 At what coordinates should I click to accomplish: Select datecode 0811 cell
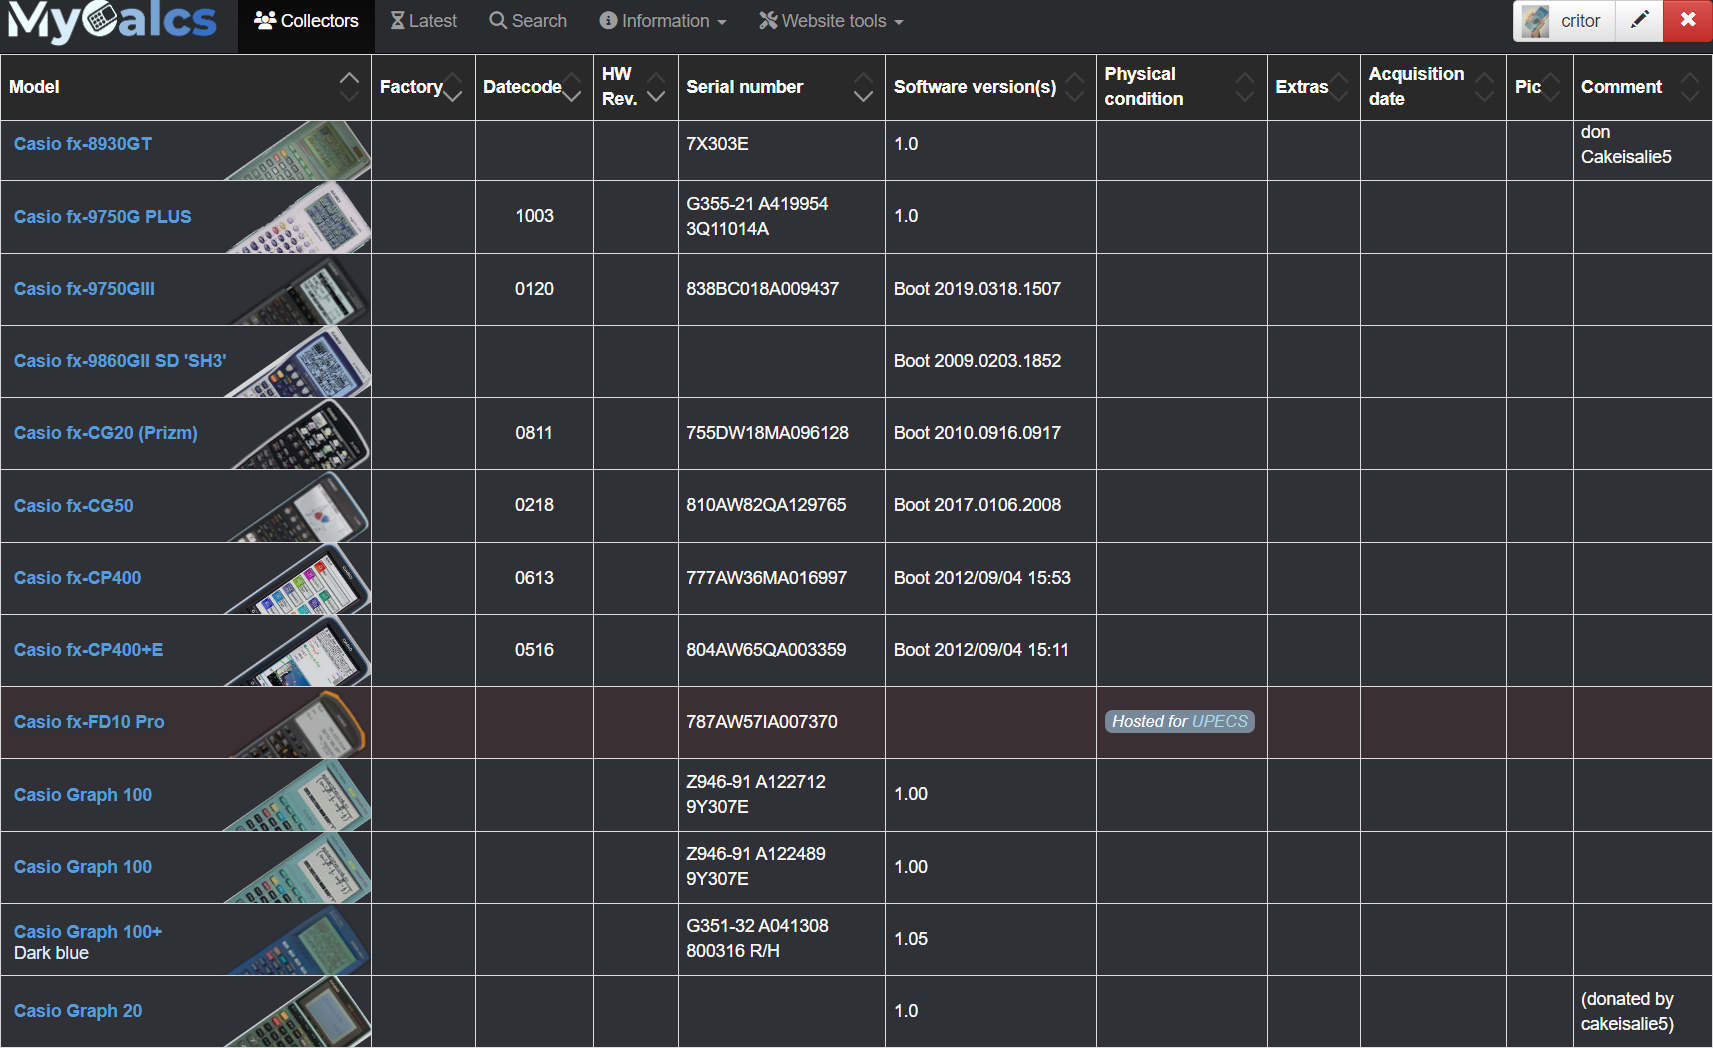(534, 433)
